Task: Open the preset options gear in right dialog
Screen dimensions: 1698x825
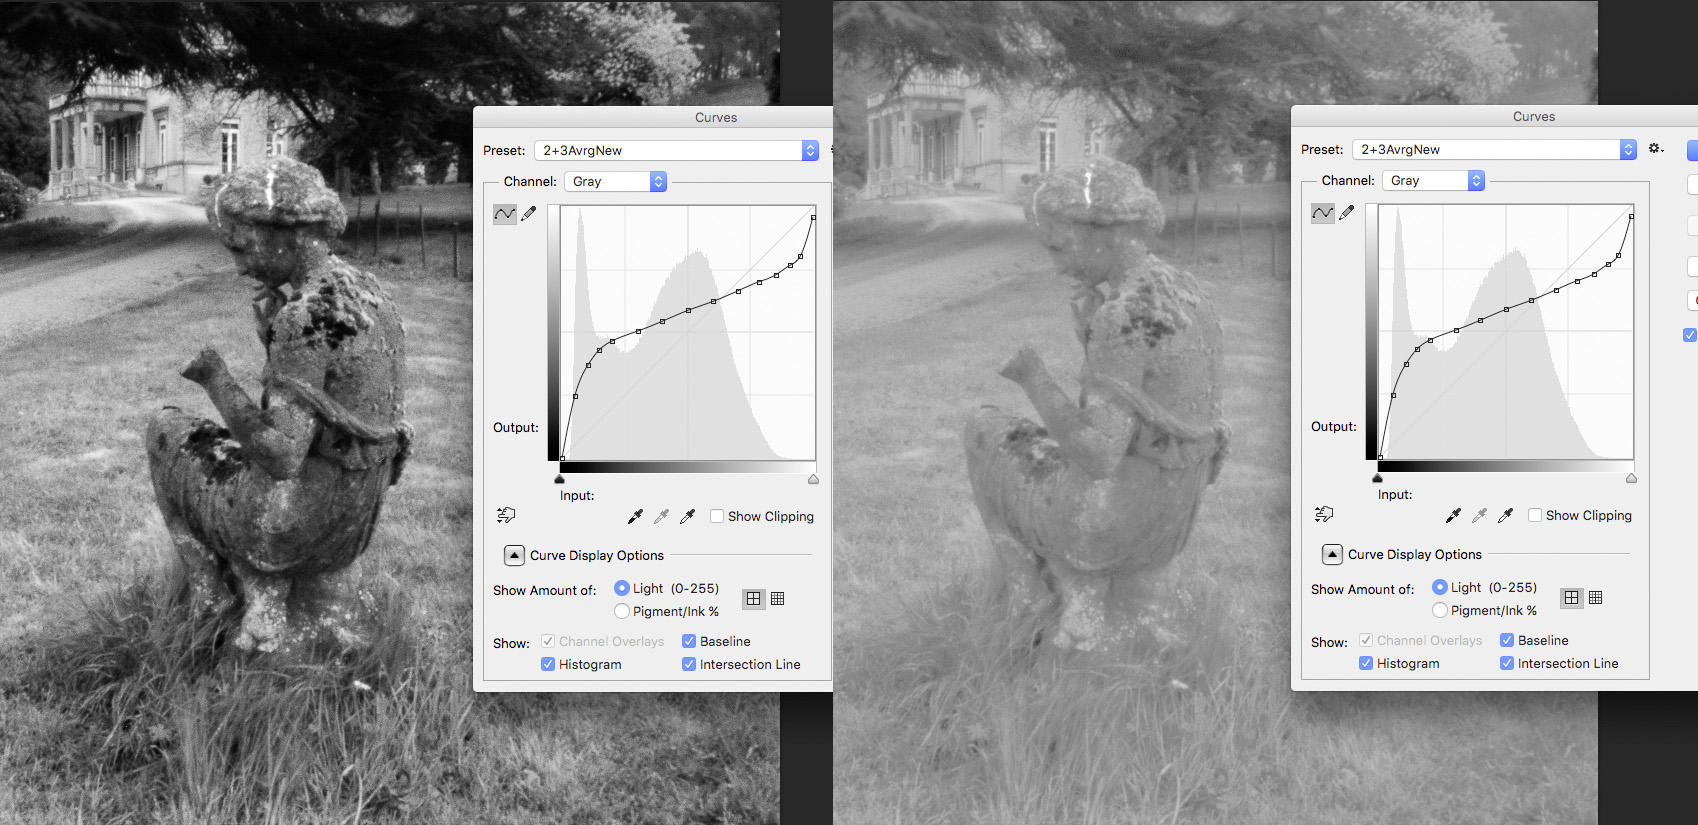Action: [x=1656, y=149]
